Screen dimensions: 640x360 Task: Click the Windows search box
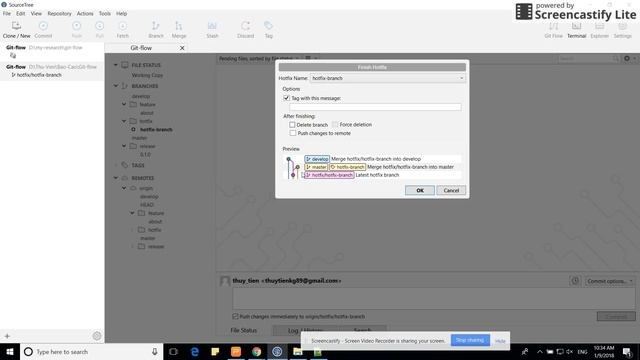click(x=91, y=352)
